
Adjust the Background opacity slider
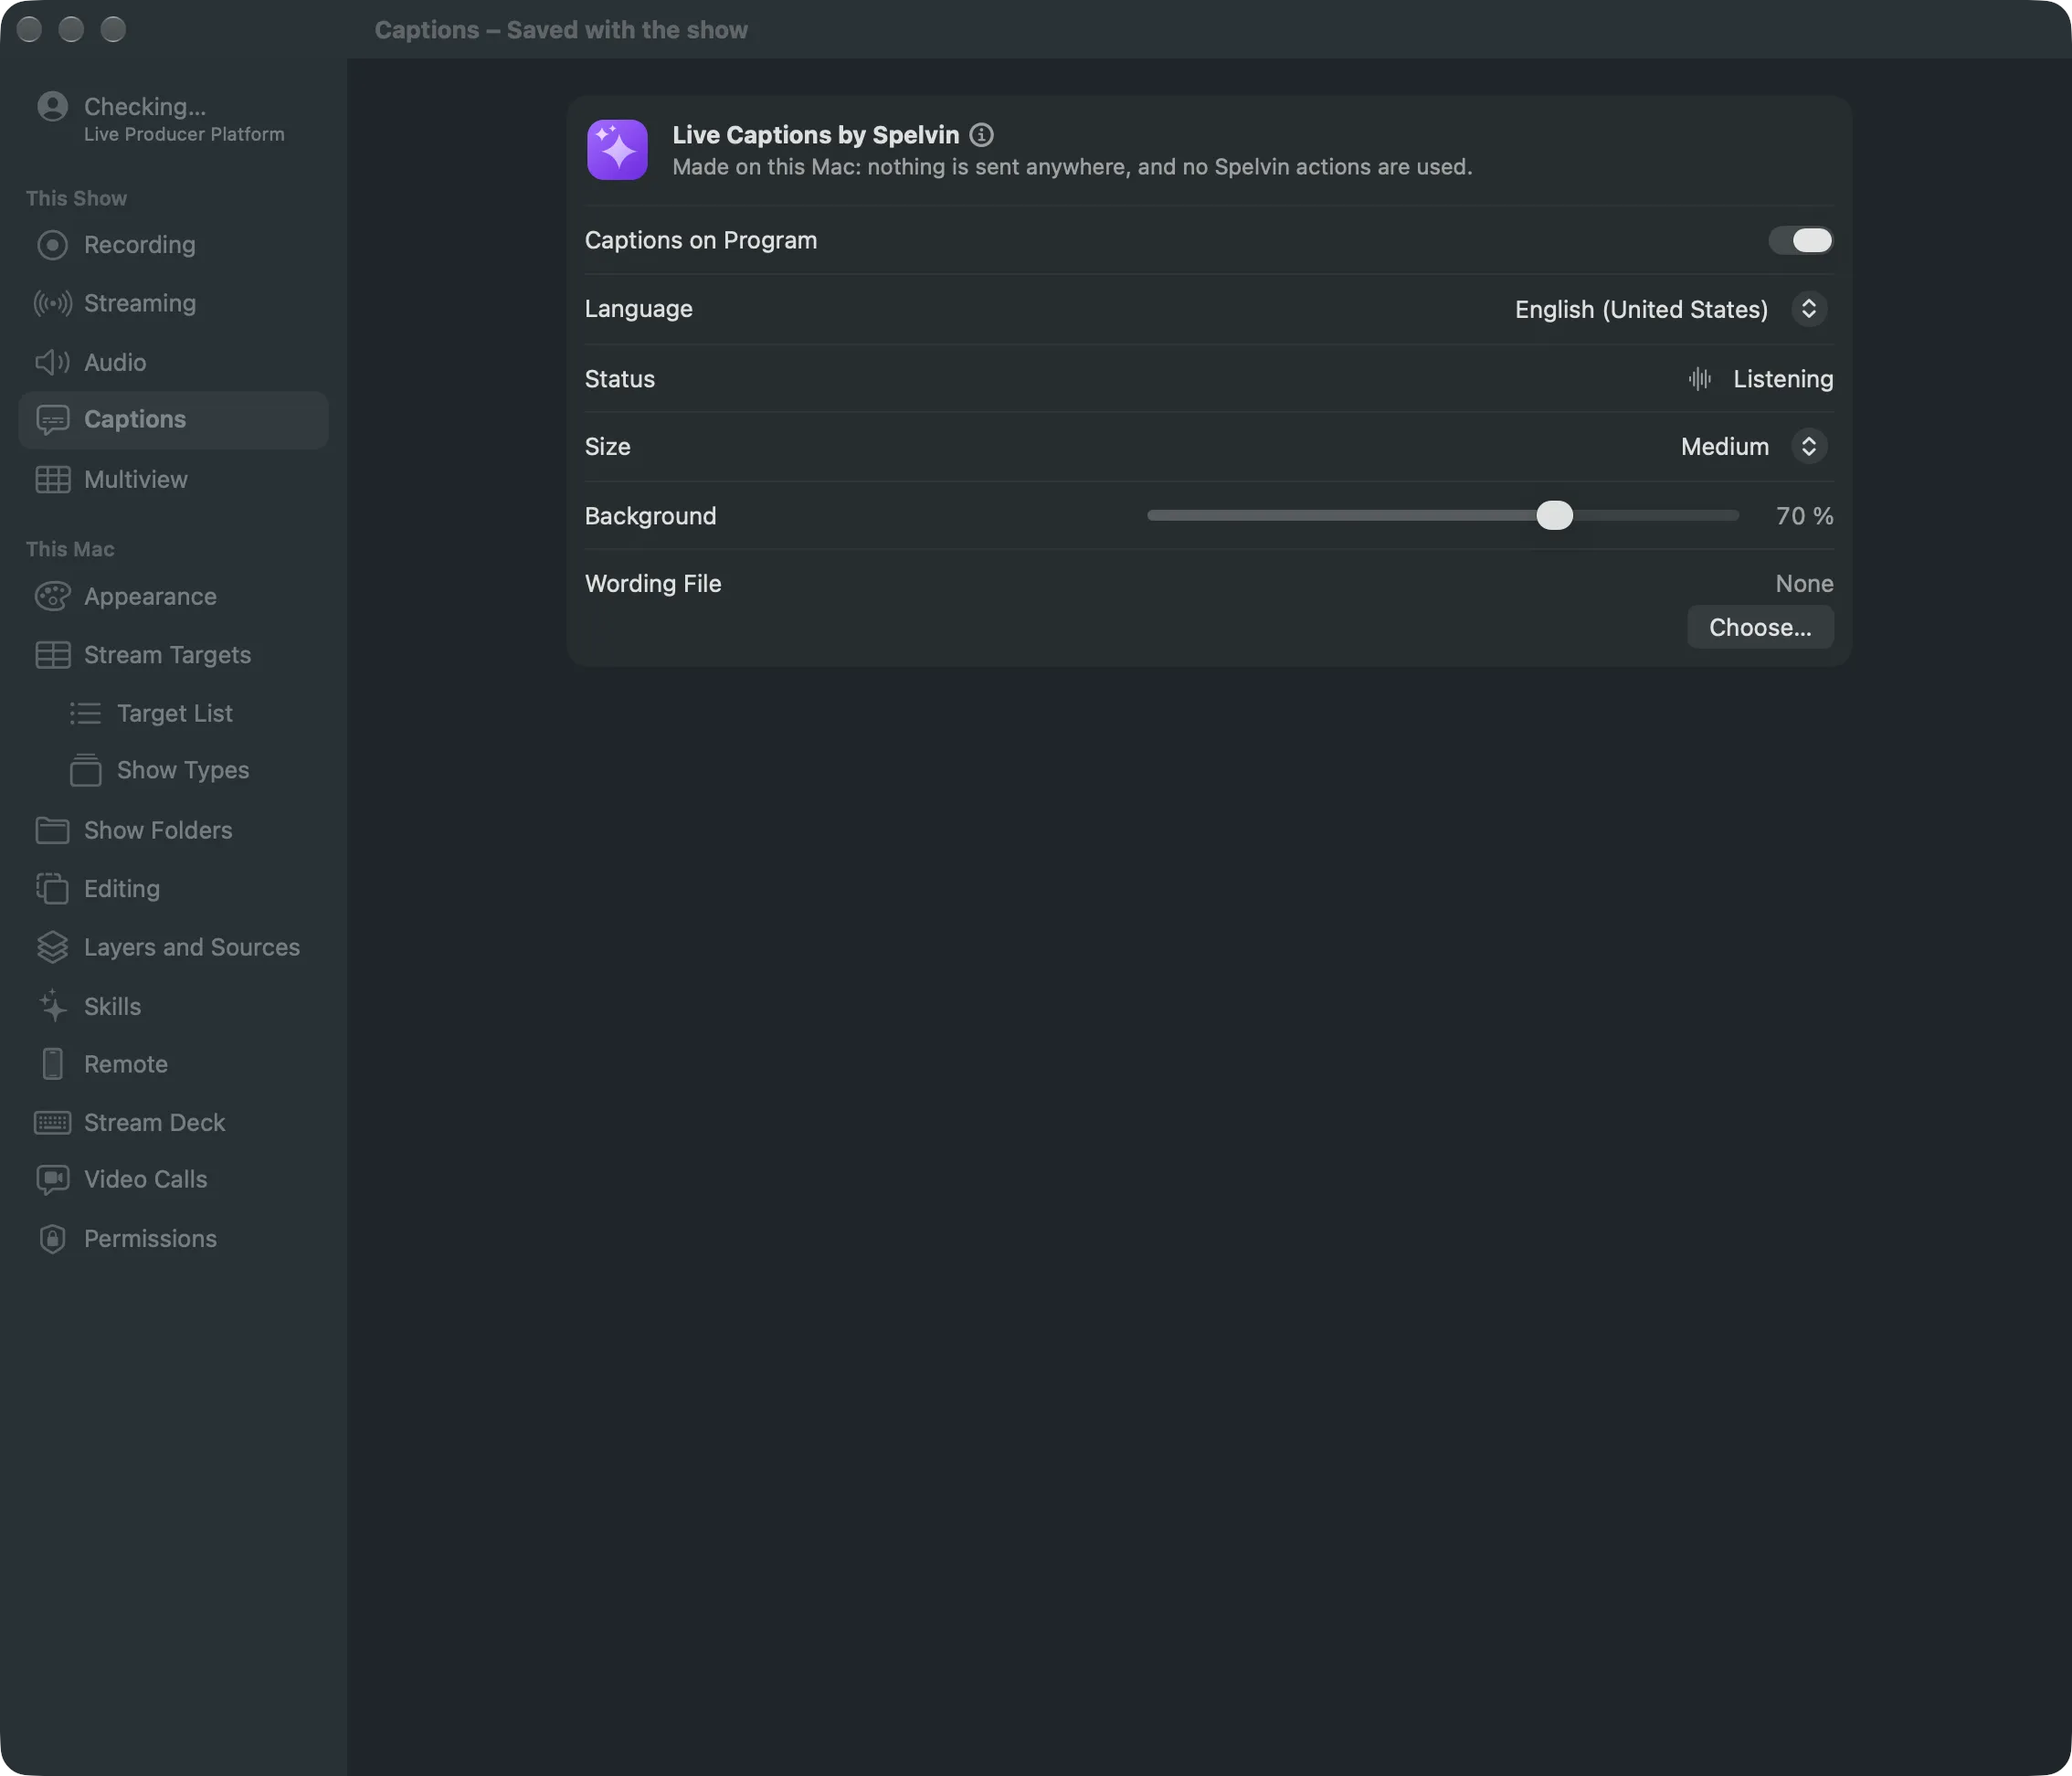click(1443, 516)
